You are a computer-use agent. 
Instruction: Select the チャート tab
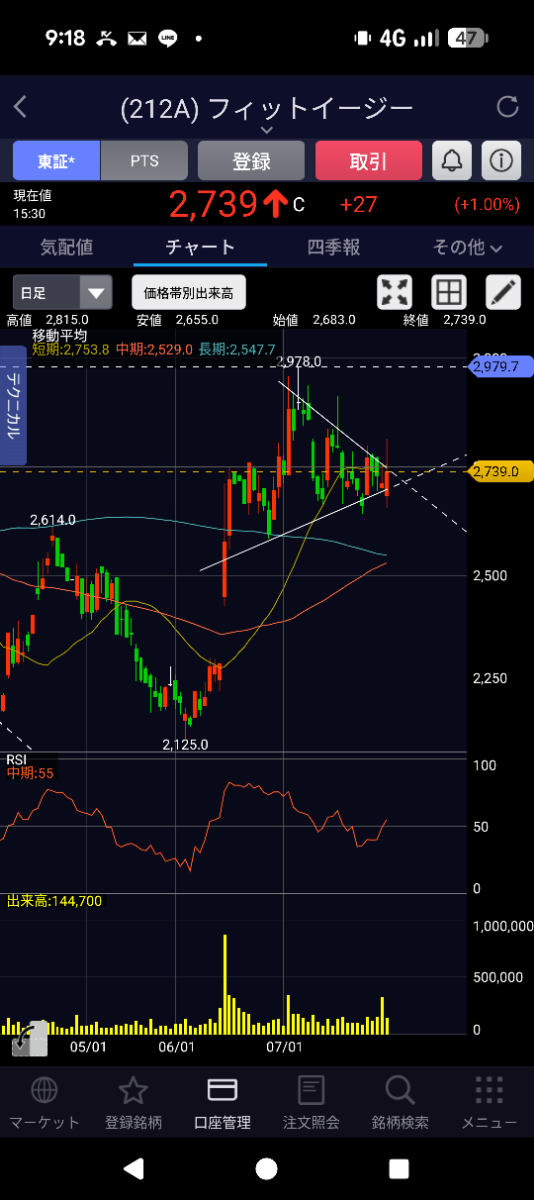tap(200, 247)
